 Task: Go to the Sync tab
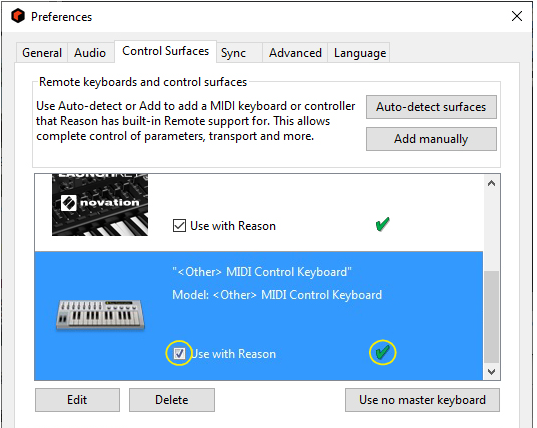coord(233,53)
